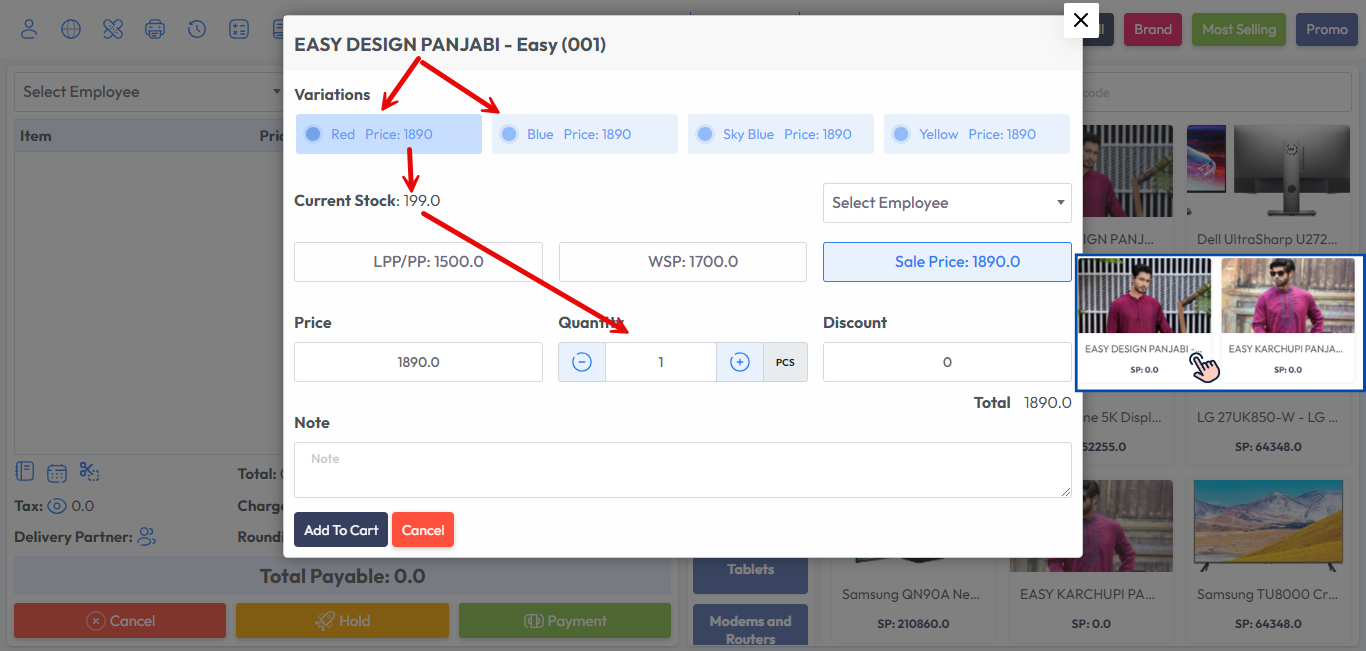Image resolution: width=1366 pixels, height=651 pixels.
Task: Click the Payment button at the bottom
Action: (x=565, y=620)
